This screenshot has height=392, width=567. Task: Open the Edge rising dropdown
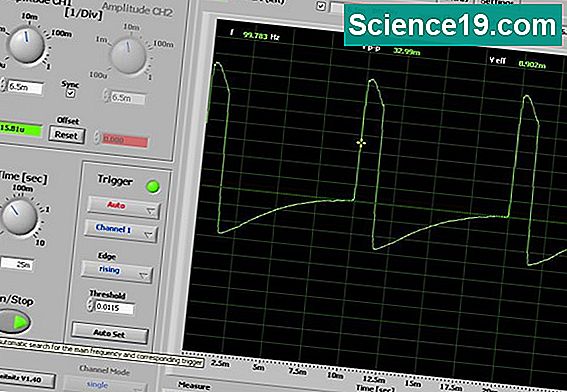(117, 271)
